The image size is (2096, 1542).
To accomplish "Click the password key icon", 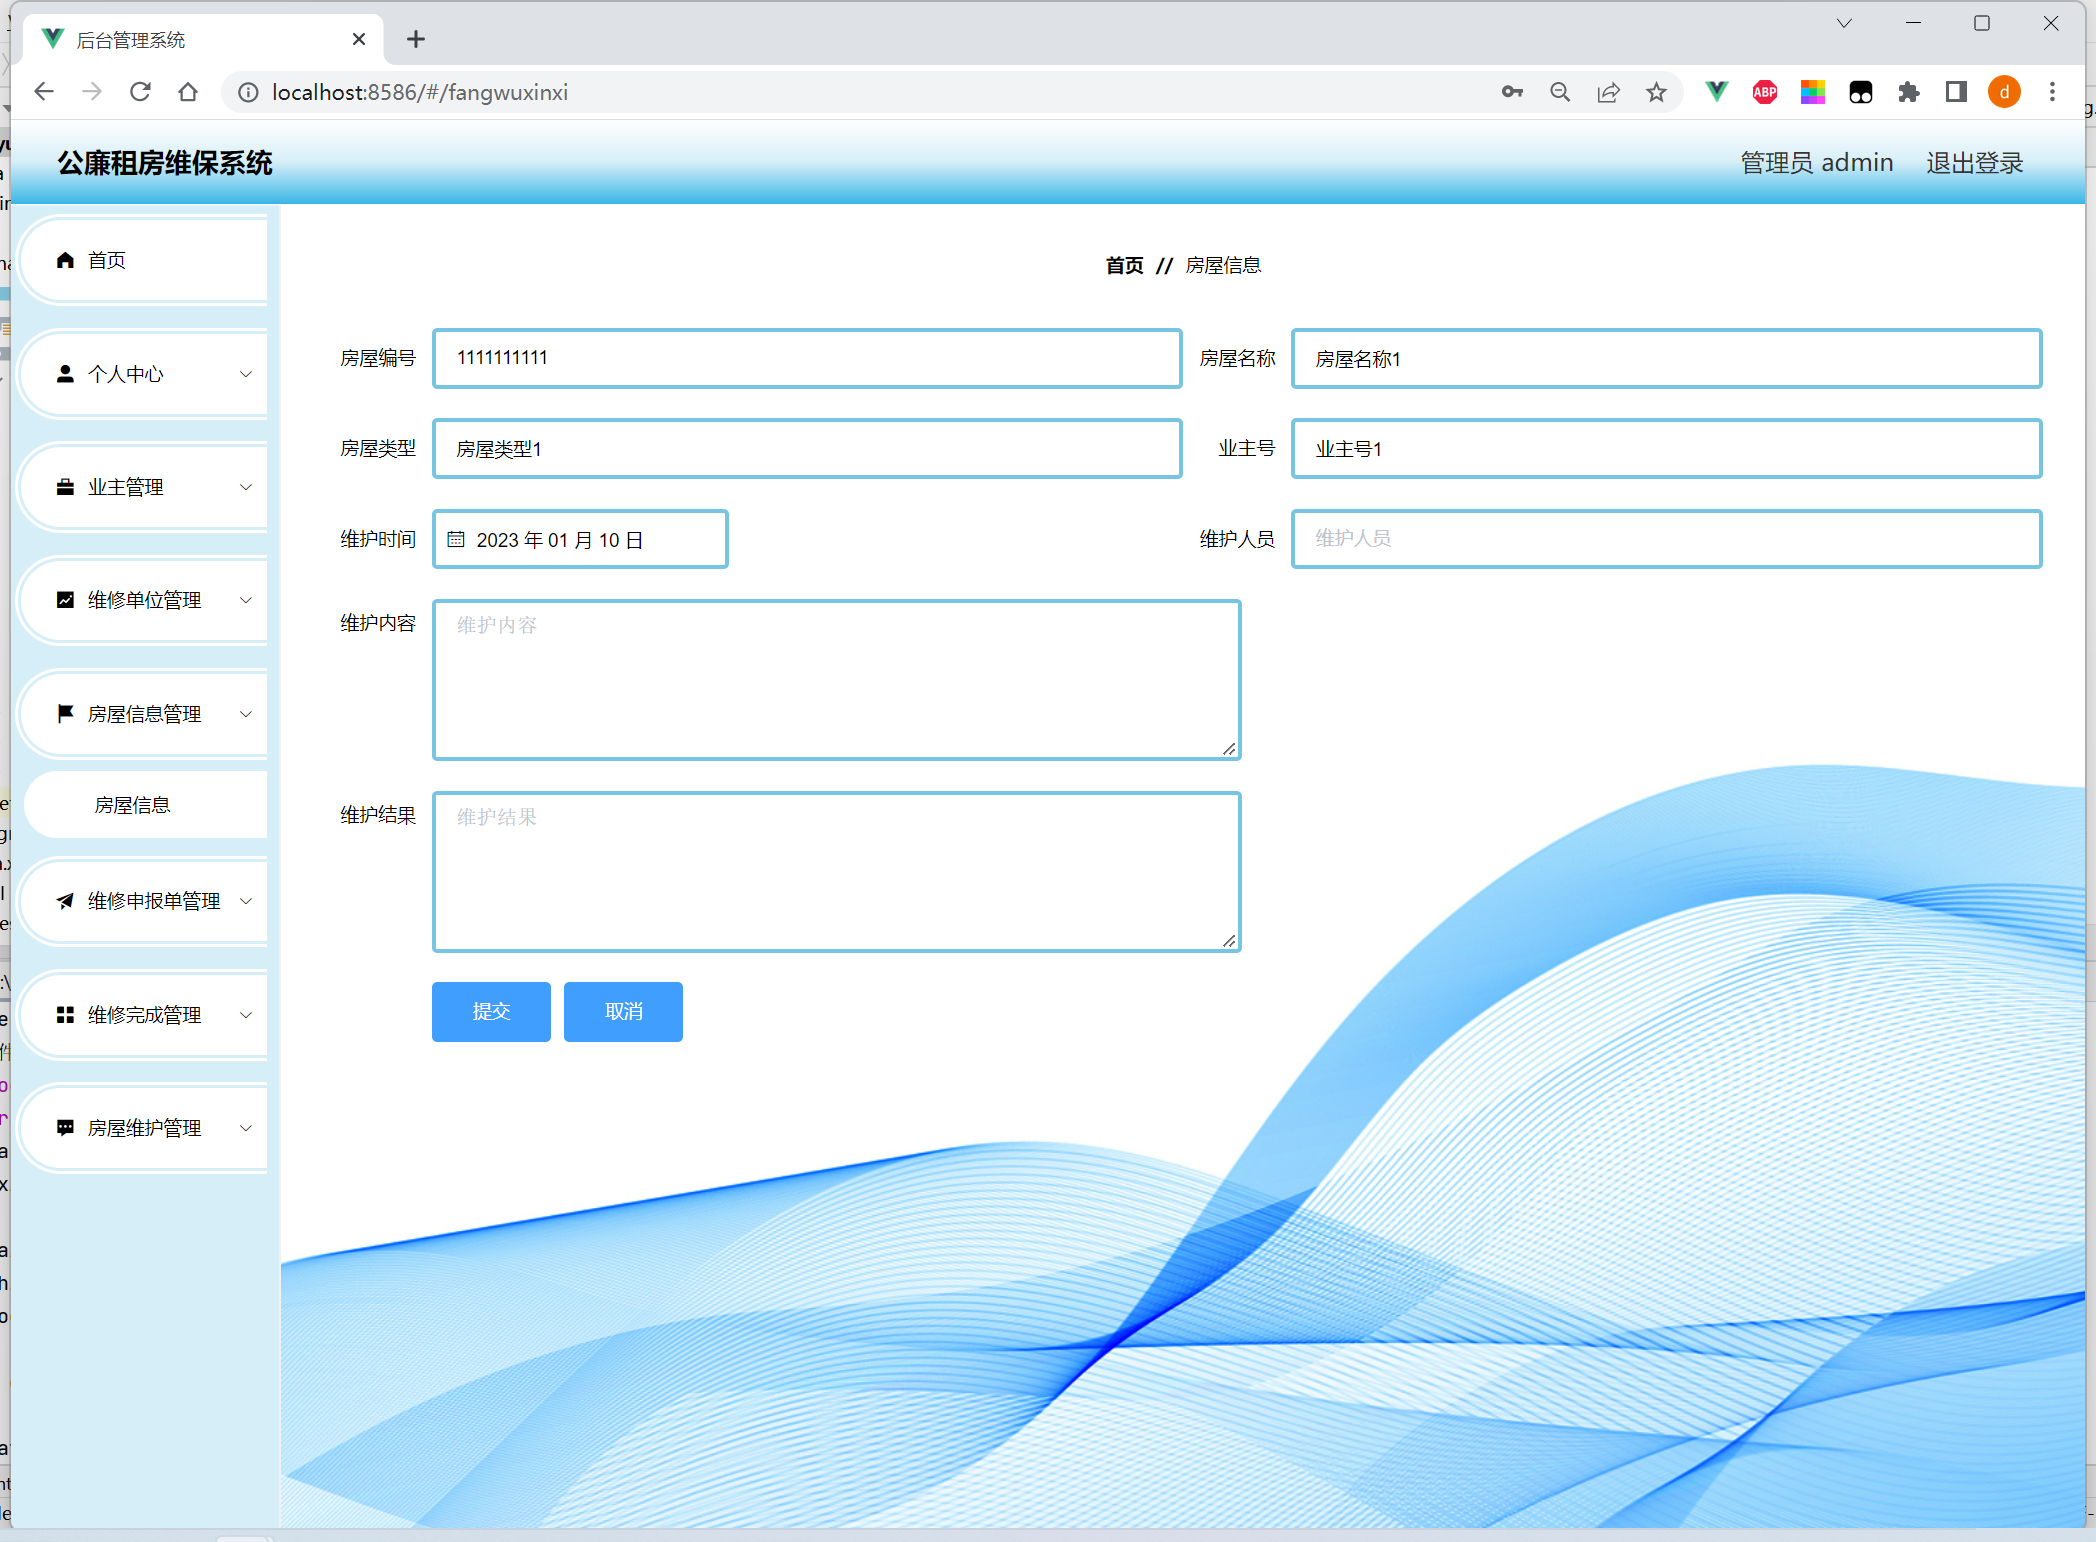I will click(1512, 92).
